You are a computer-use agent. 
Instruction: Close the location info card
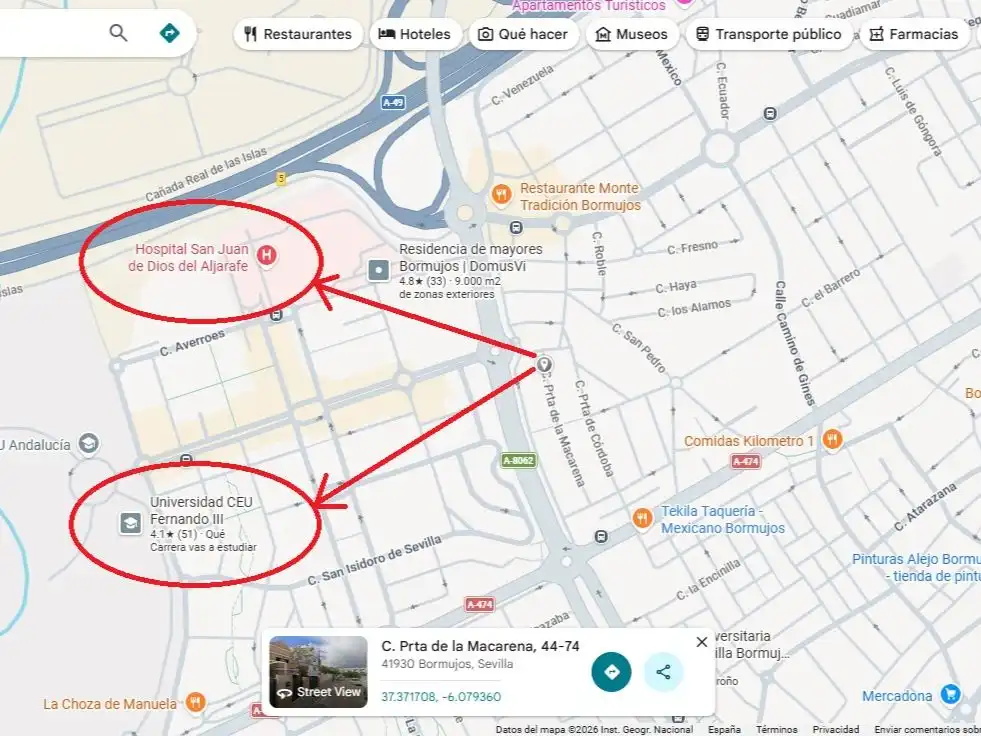[x=701, y=642]
